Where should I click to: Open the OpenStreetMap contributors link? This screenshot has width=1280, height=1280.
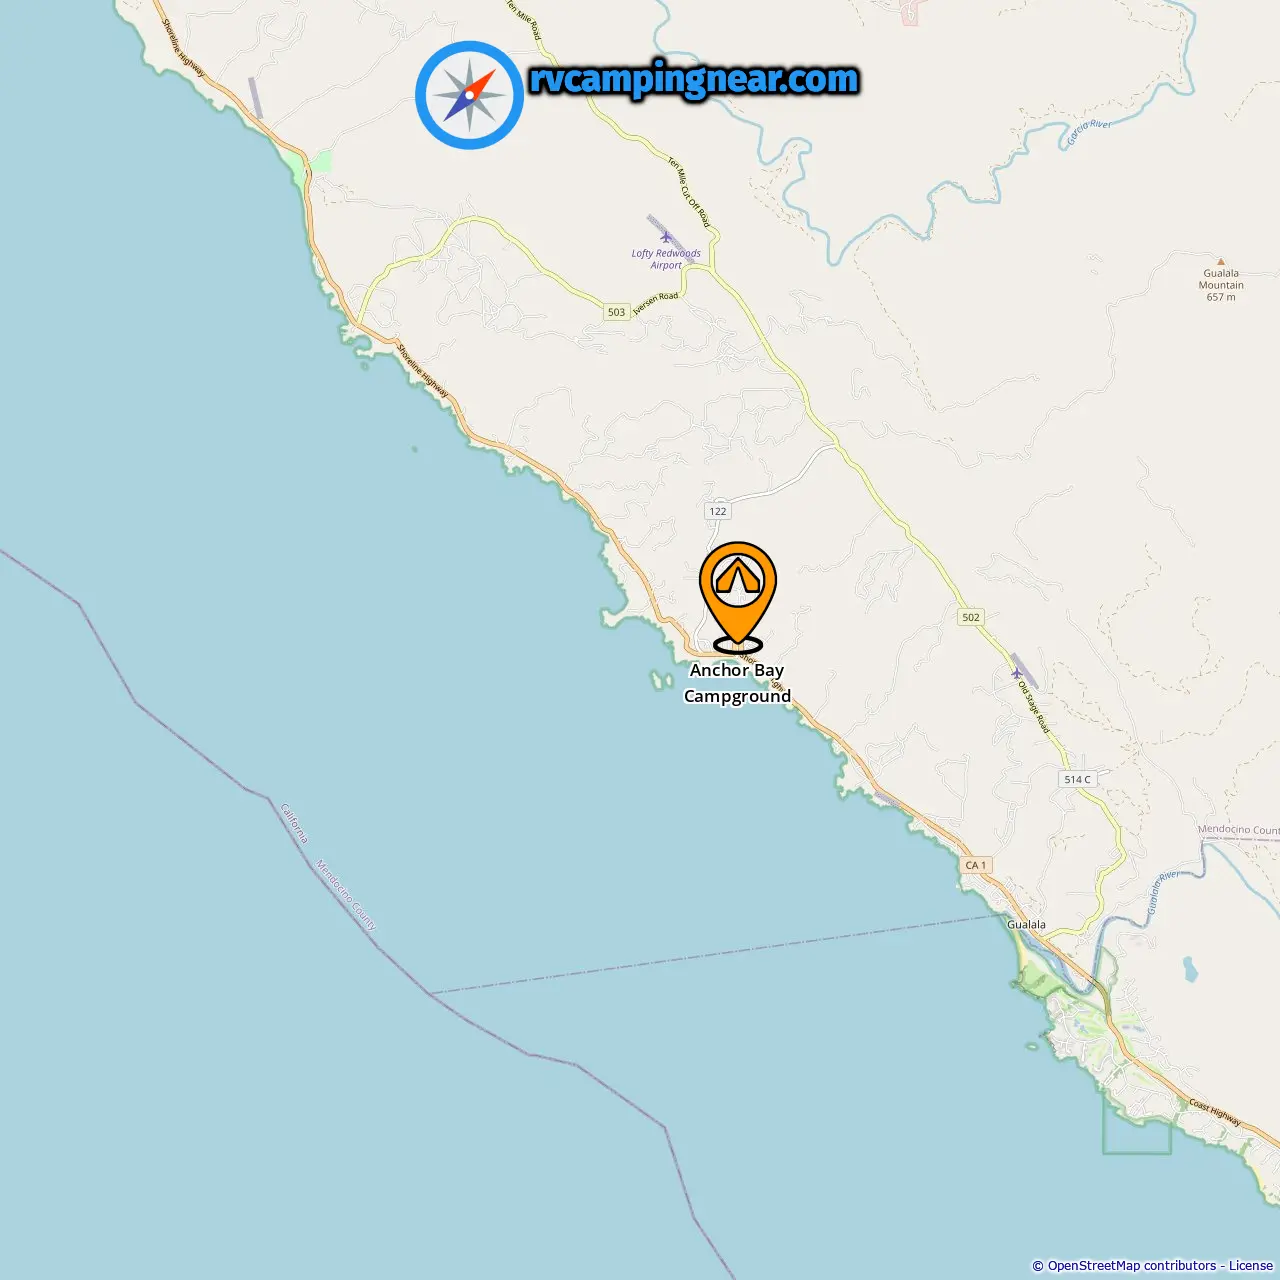1132,1266
